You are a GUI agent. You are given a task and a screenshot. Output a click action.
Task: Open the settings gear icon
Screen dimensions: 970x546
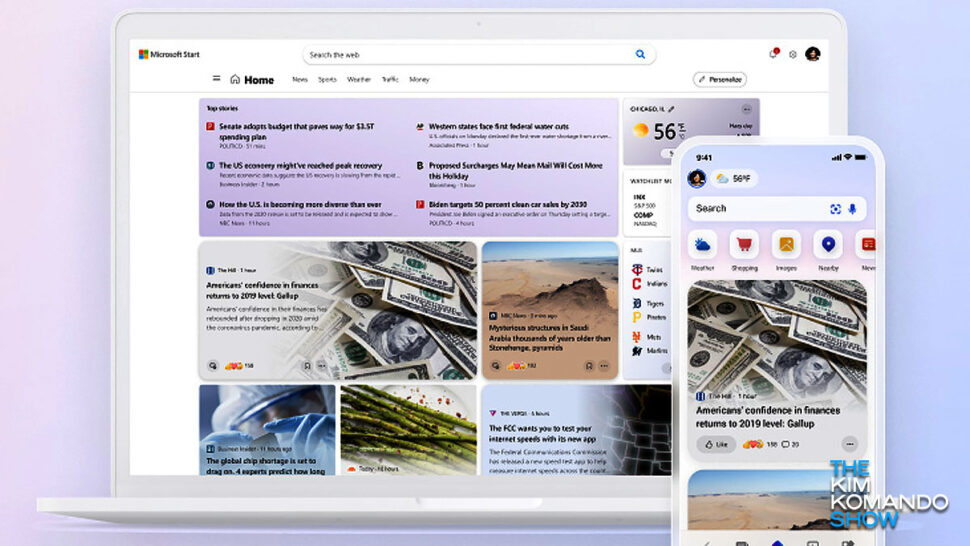pos(792,54)
